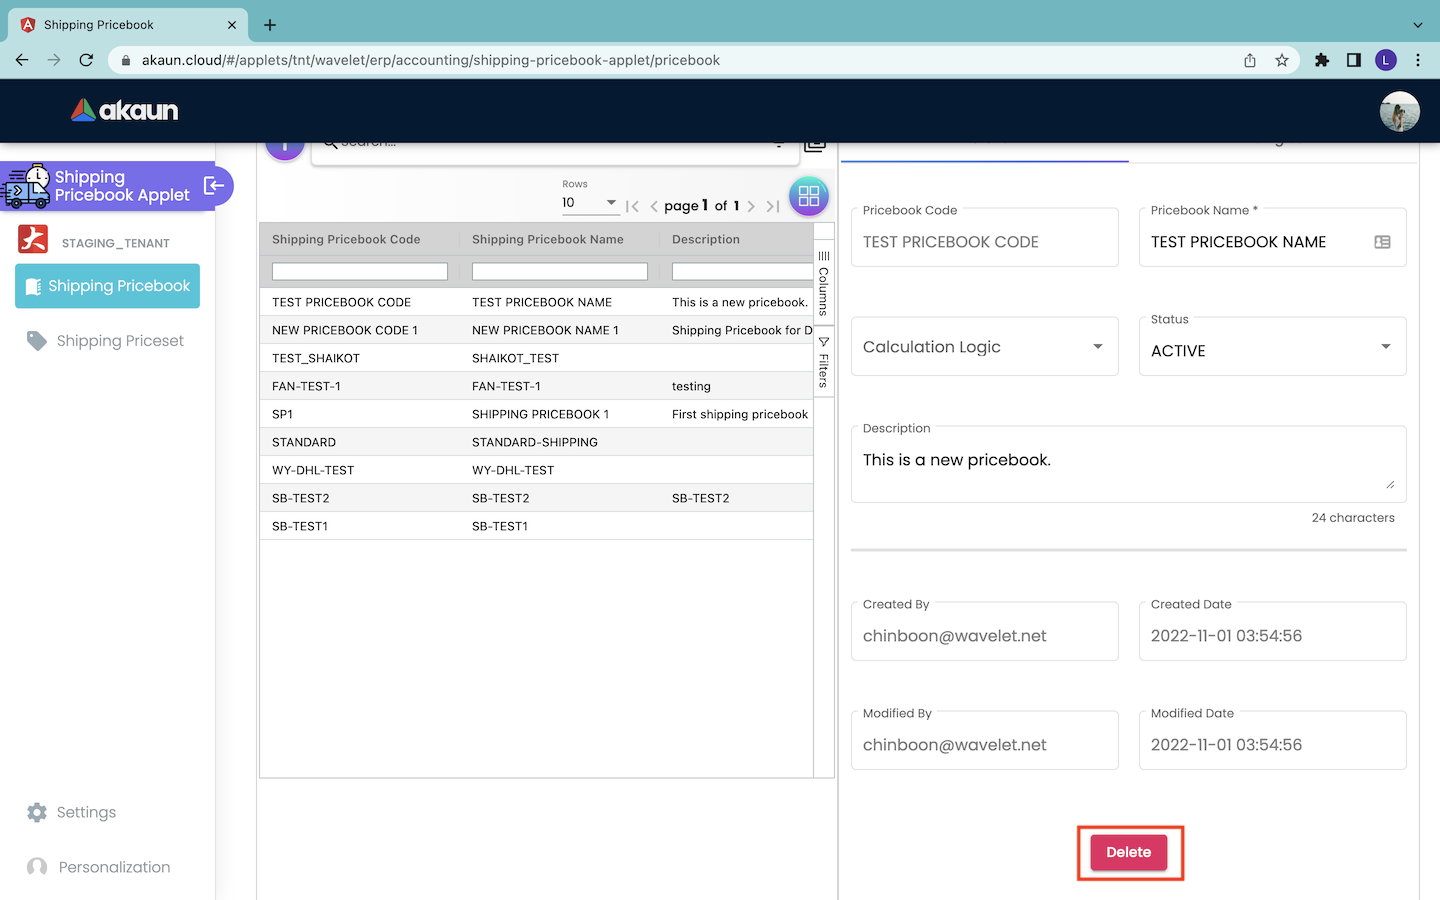Select the SB-TEST2 code cell
Image resolution: width=1440 pixels, height=900 pixels.
[x=360, y=498]
